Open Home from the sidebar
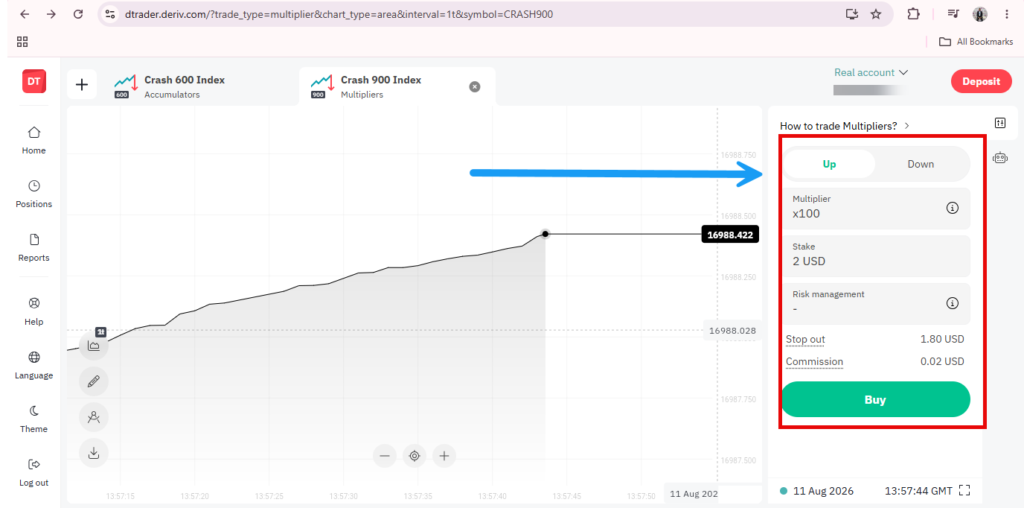 pos(34,140)
